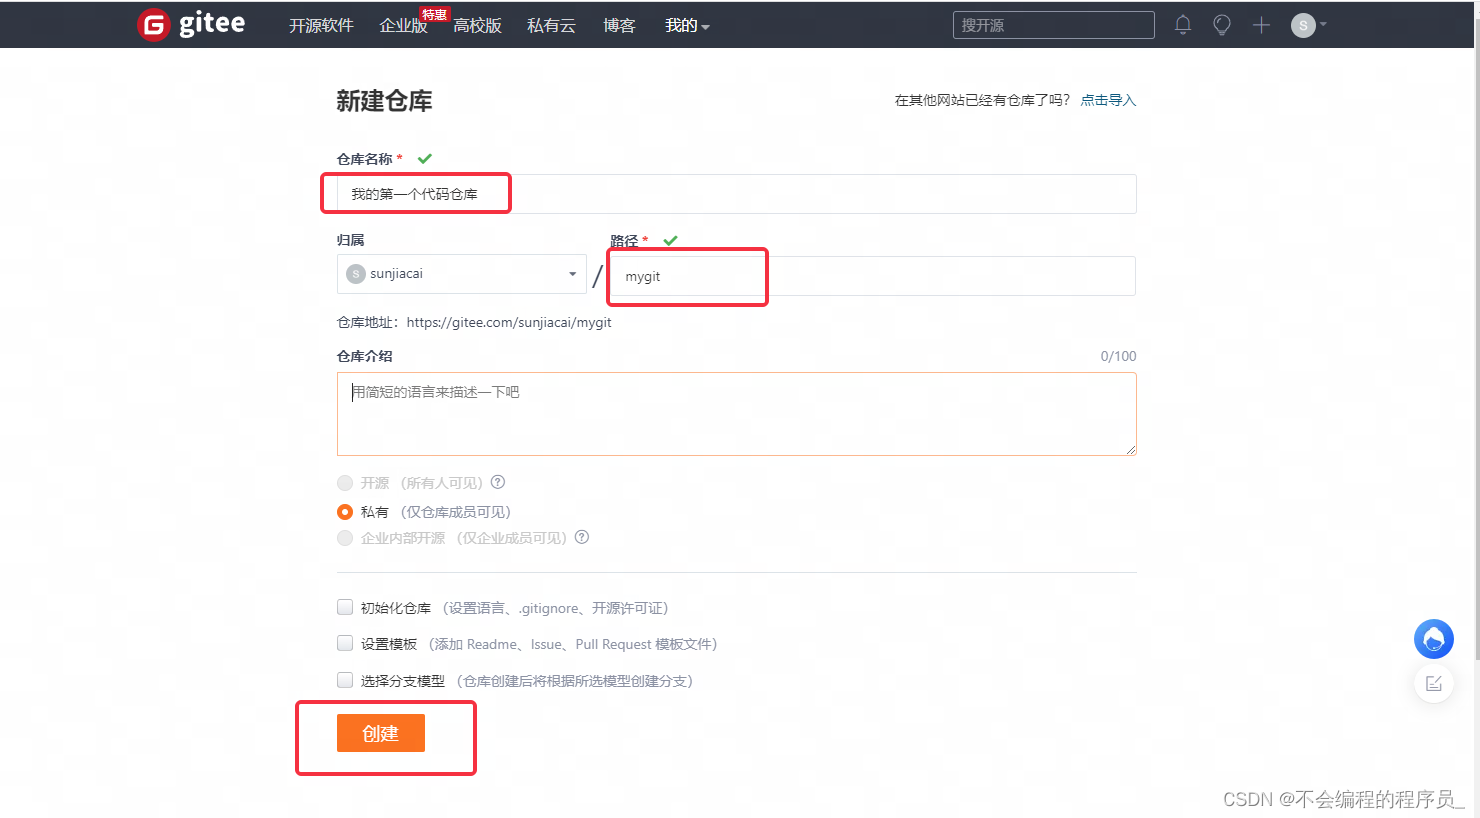Screen dimensions: 1480x818
Task: Click the 点击导入 link
Action: click(x=1108, y=100)
